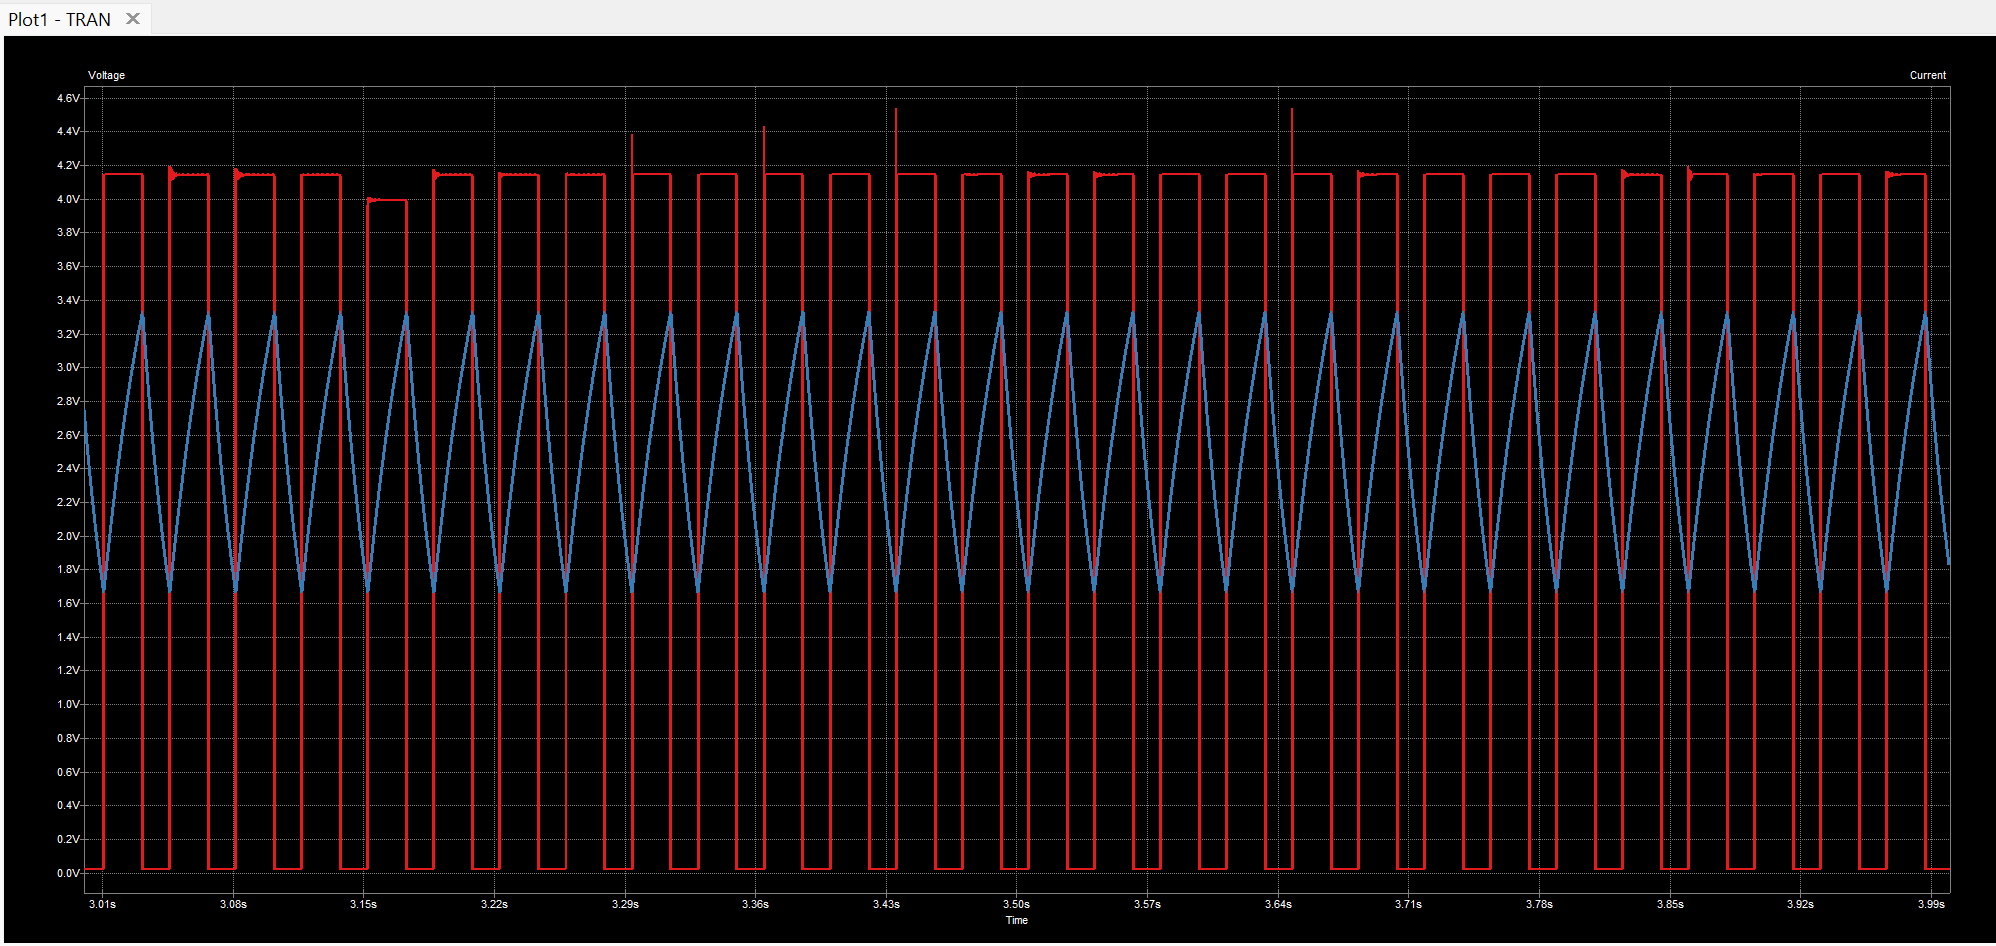1996x946 pixels.
Task: Click the 1.8V voltage tick label
Action: [68, 569]
